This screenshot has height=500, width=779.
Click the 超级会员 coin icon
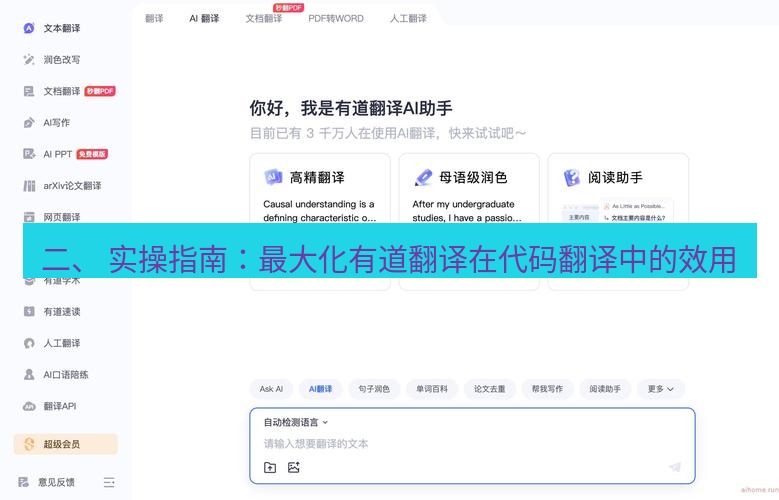[29, 444]
